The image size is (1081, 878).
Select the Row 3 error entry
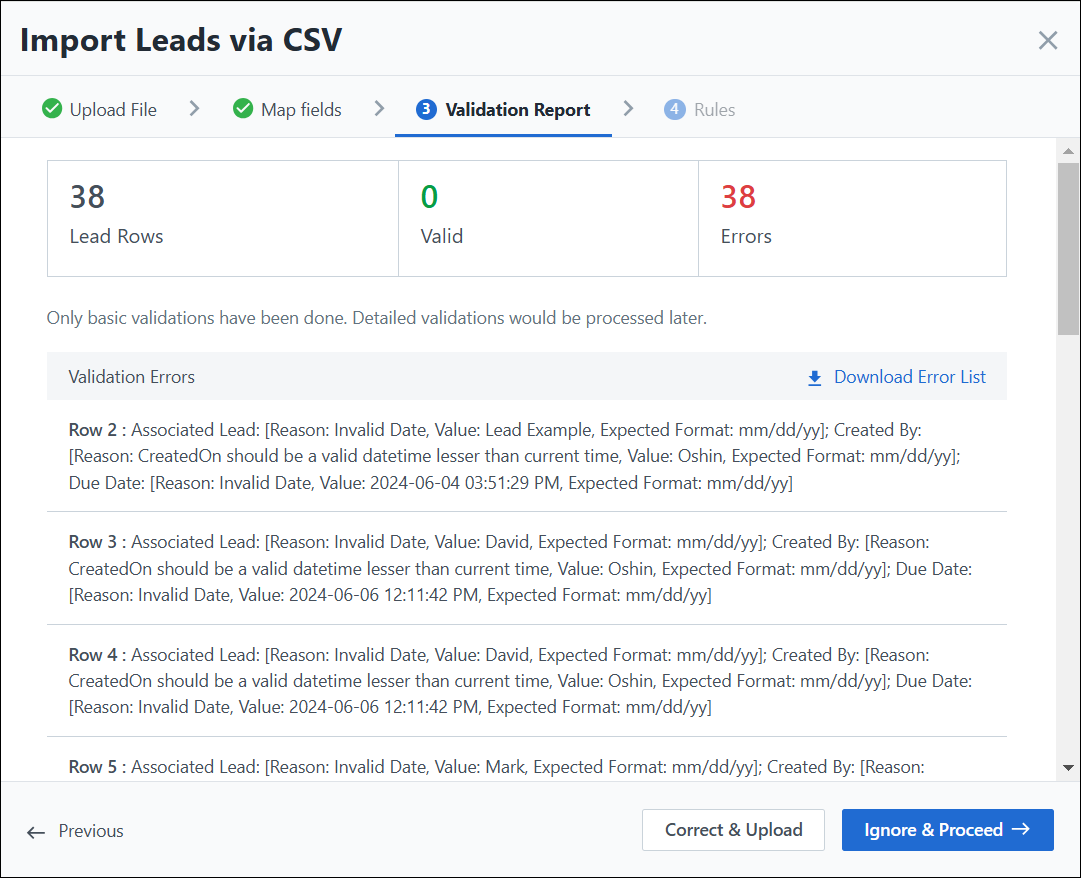coord(527,569)
